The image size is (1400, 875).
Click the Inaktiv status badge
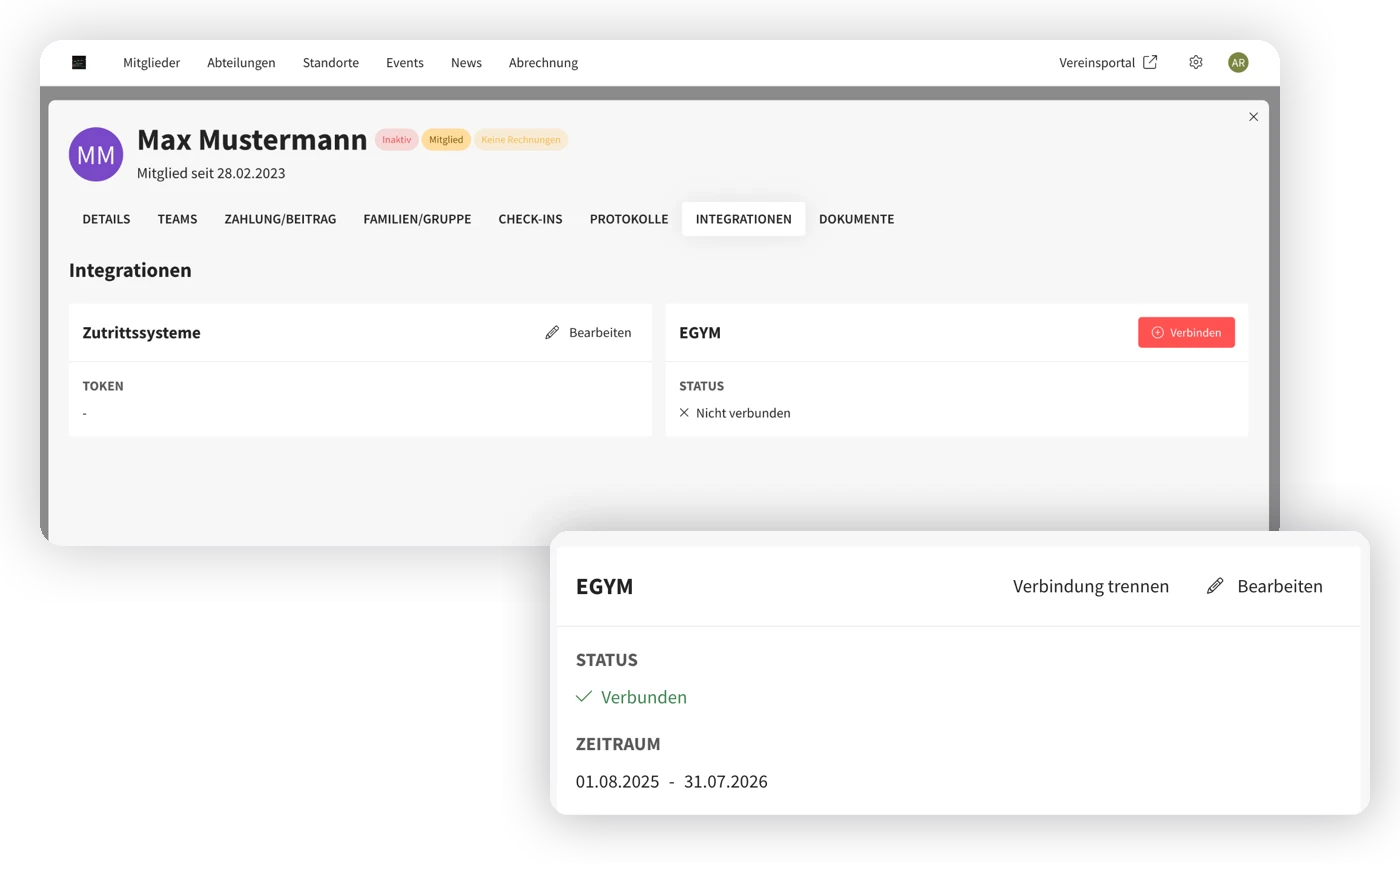[x=396, y=140]
